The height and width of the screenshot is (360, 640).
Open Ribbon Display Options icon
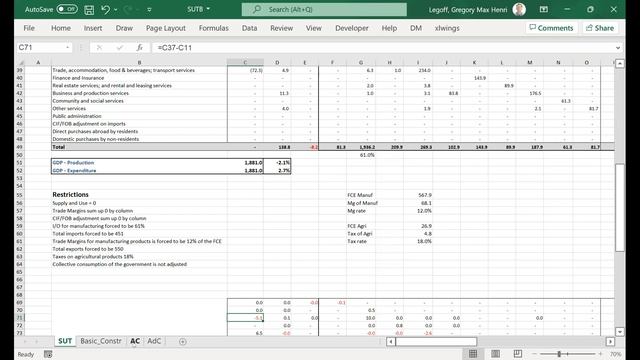pyautogui.click(x=544, y=9)
